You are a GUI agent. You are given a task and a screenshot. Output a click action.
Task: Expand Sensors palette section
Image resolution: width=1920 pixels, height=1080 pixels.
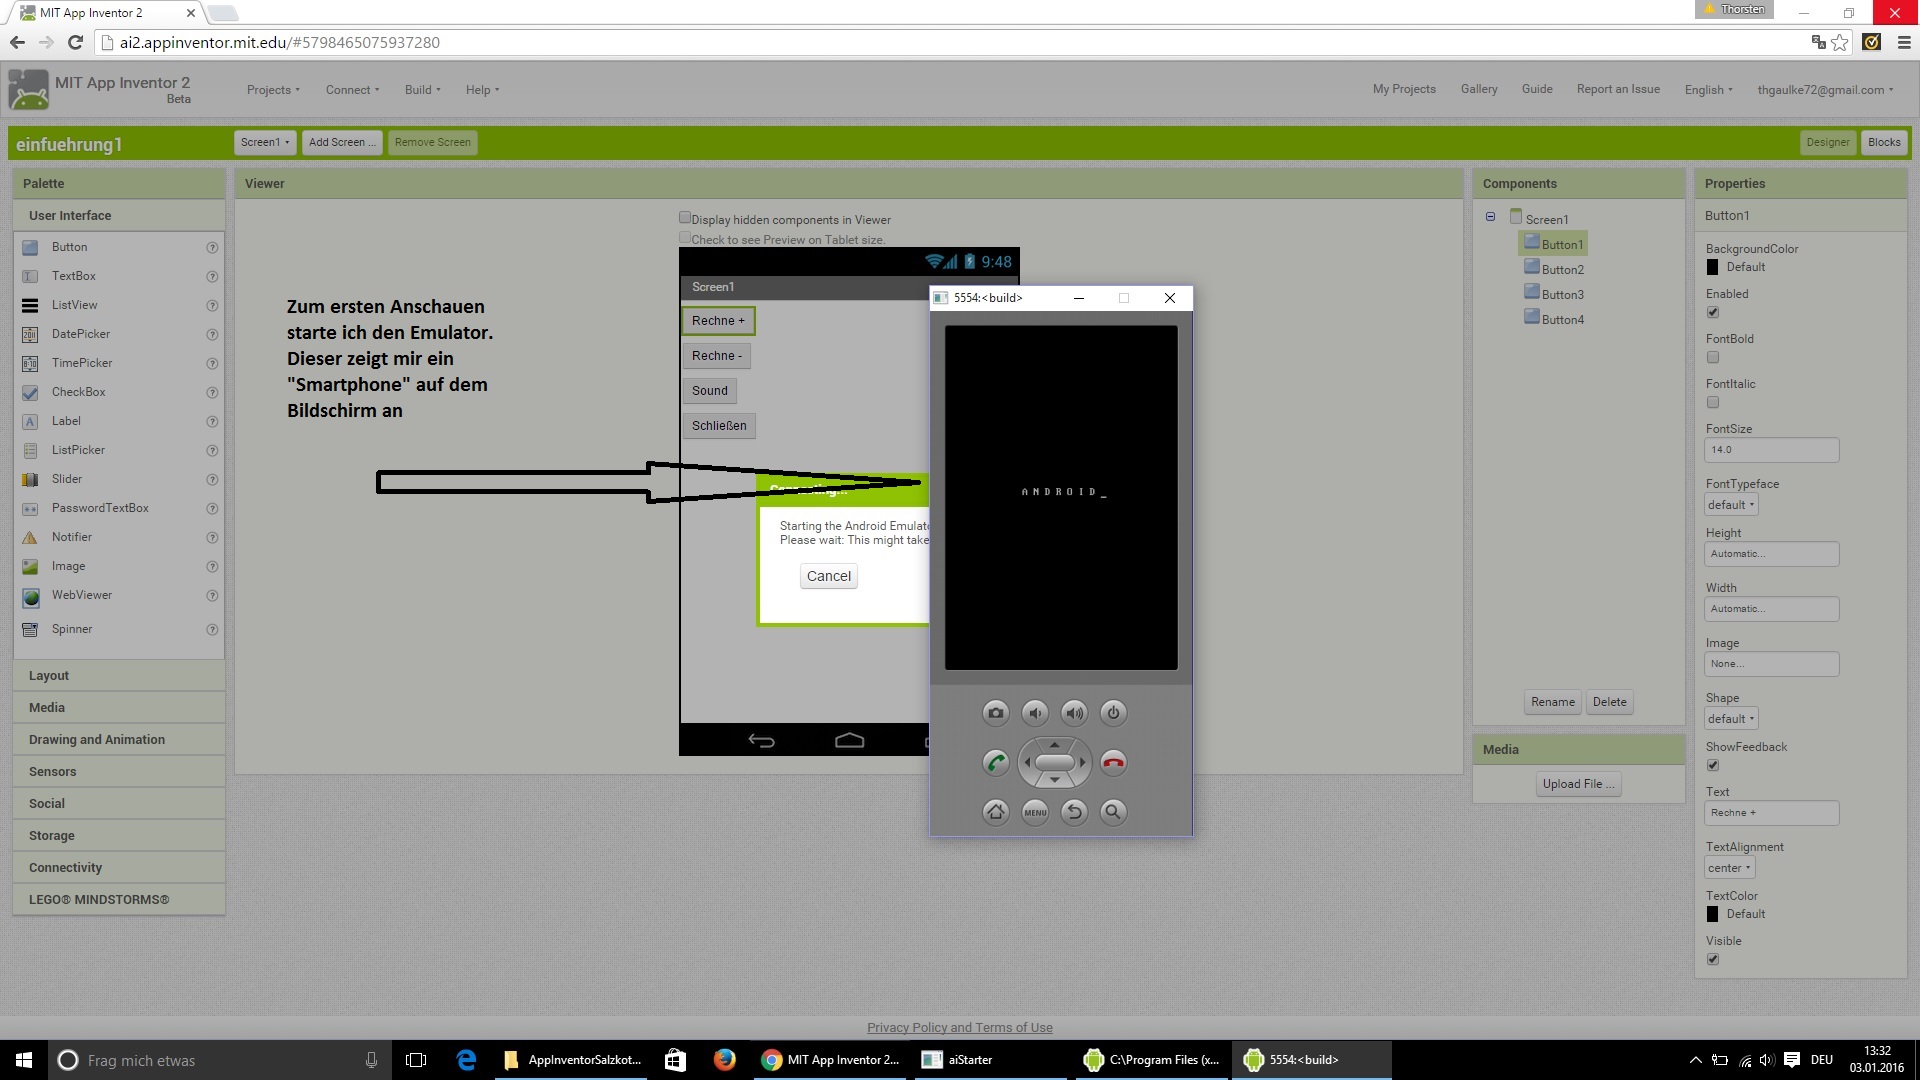(119, 772)
